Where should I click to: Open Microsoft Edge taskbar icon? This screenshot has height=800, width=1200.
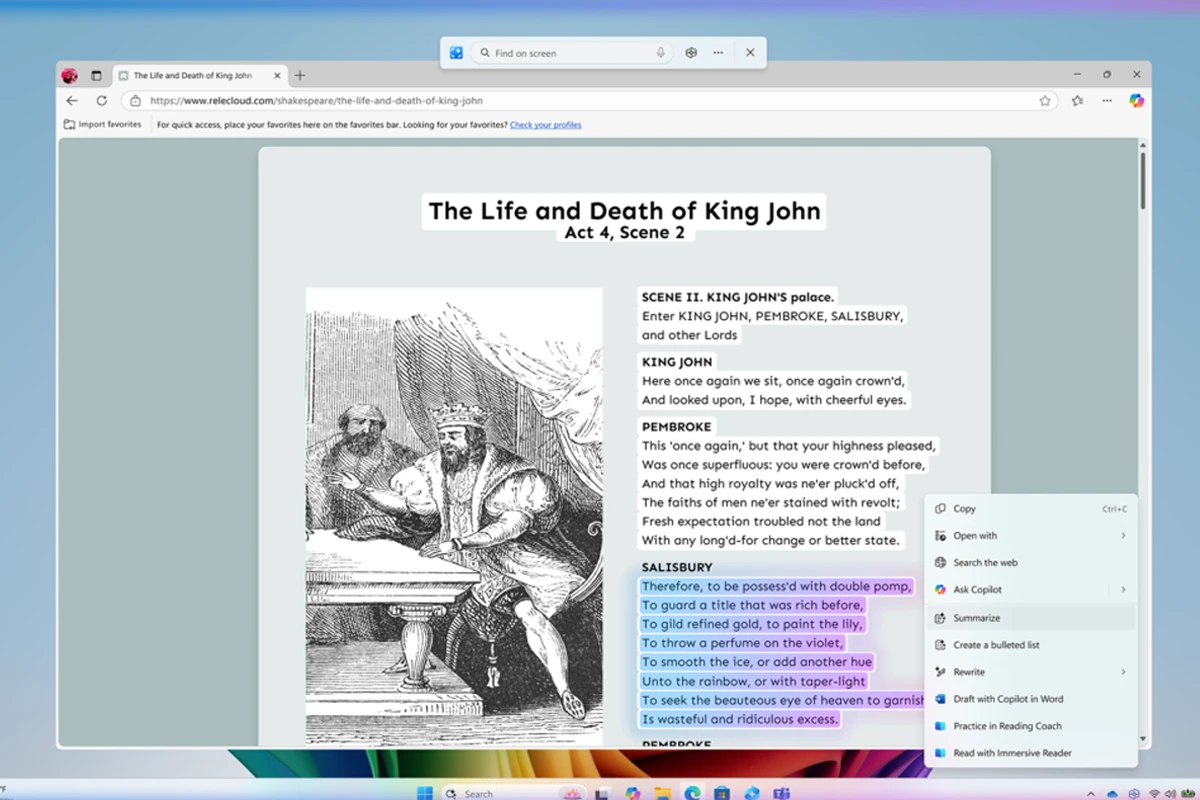coord(692,793)
